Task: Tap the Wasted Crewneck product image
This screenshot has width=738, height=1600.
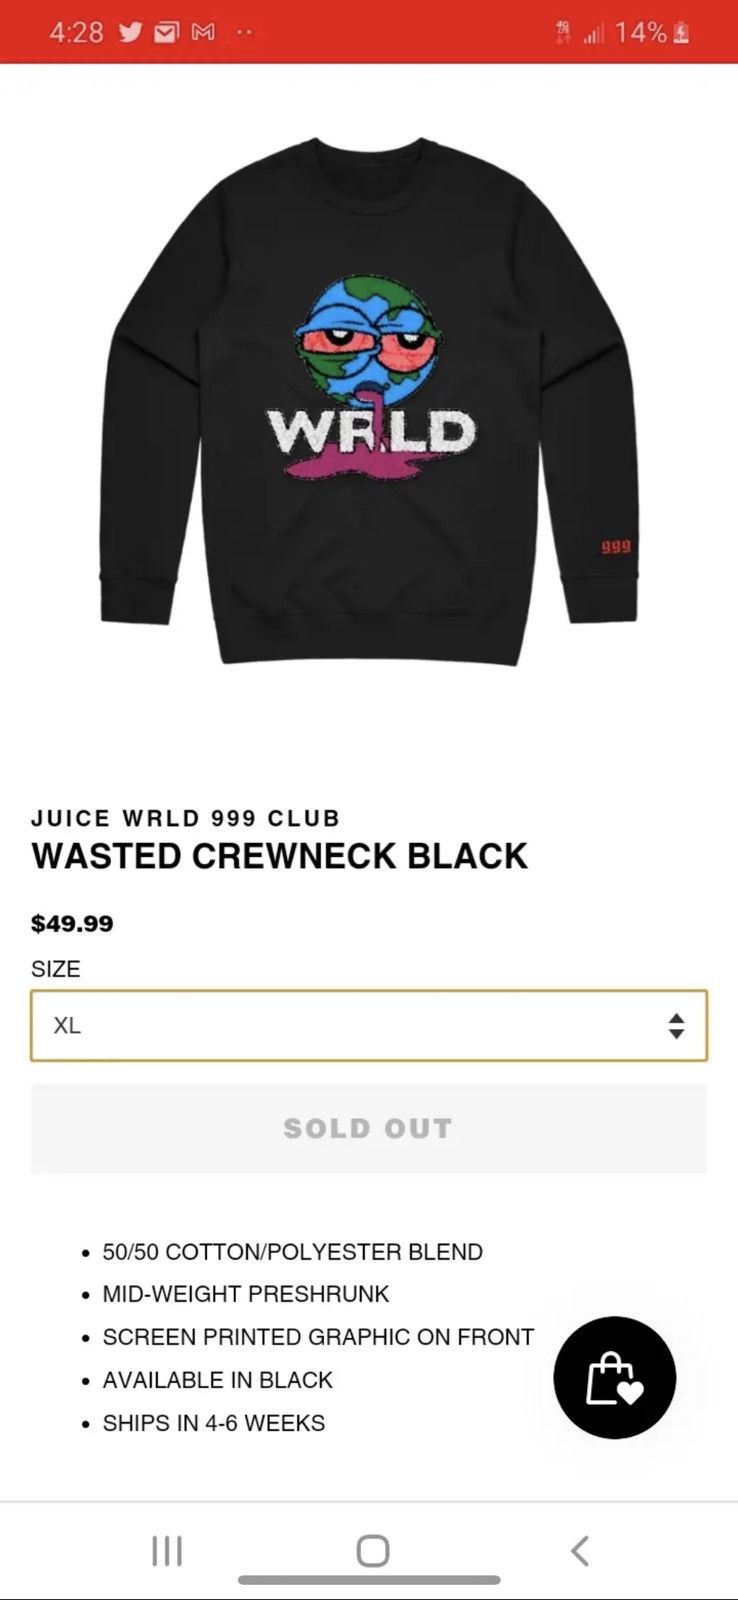Action: tap(369, 400)
